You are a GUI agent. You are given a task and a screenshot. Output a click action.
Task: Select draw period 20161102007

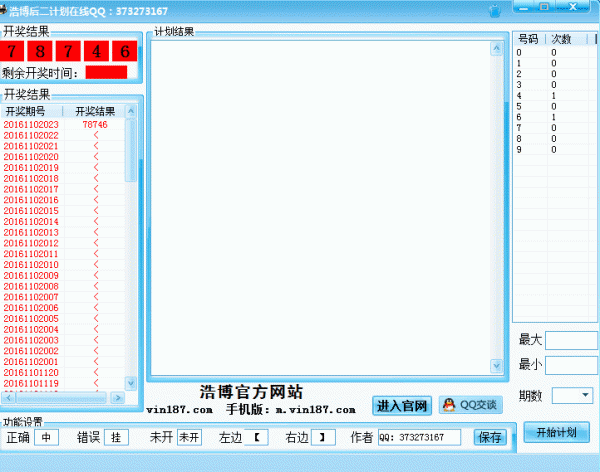click(31, 297)
